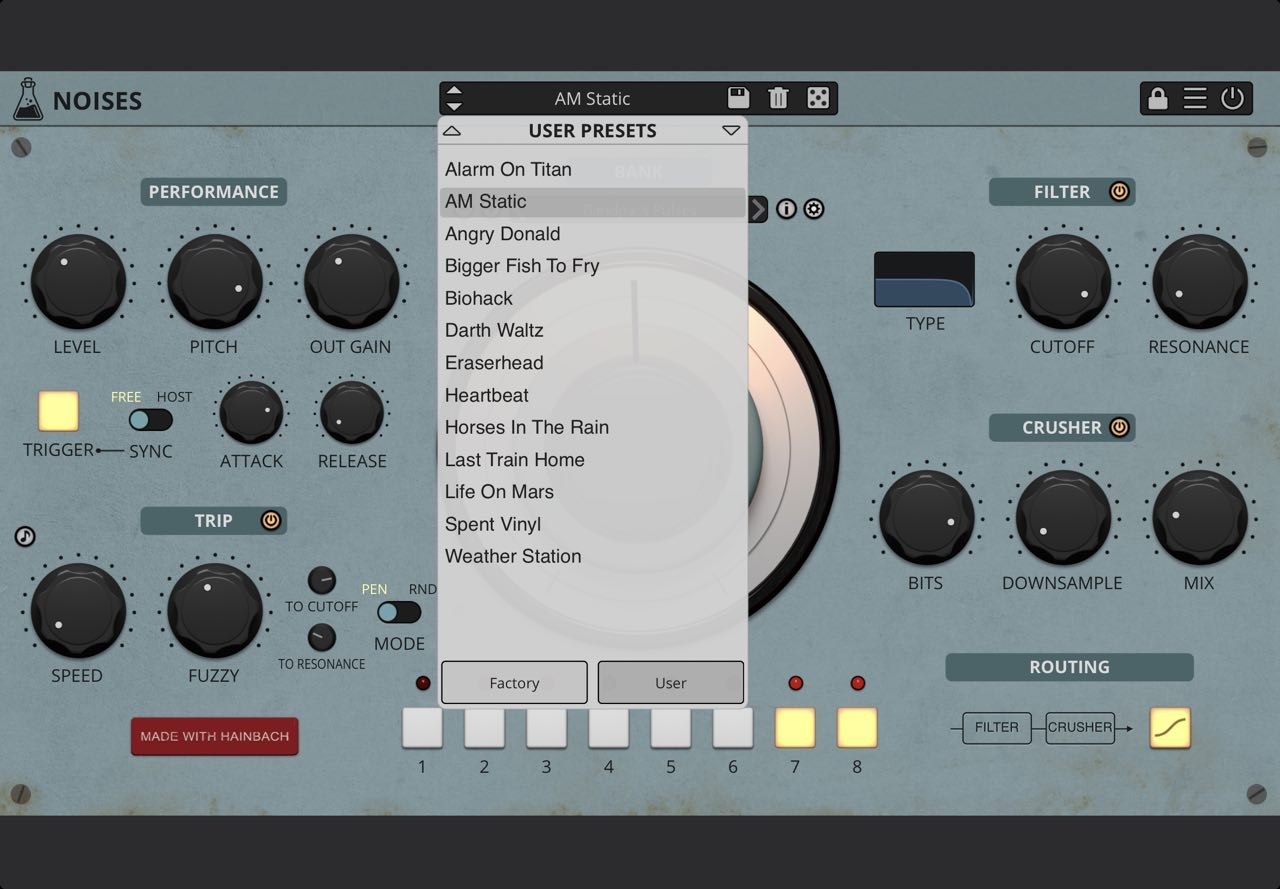The width and height of the screenshot is (1280, 889).
Task: Open the hamburger menu icon
Action: (x=1195, y=98)
